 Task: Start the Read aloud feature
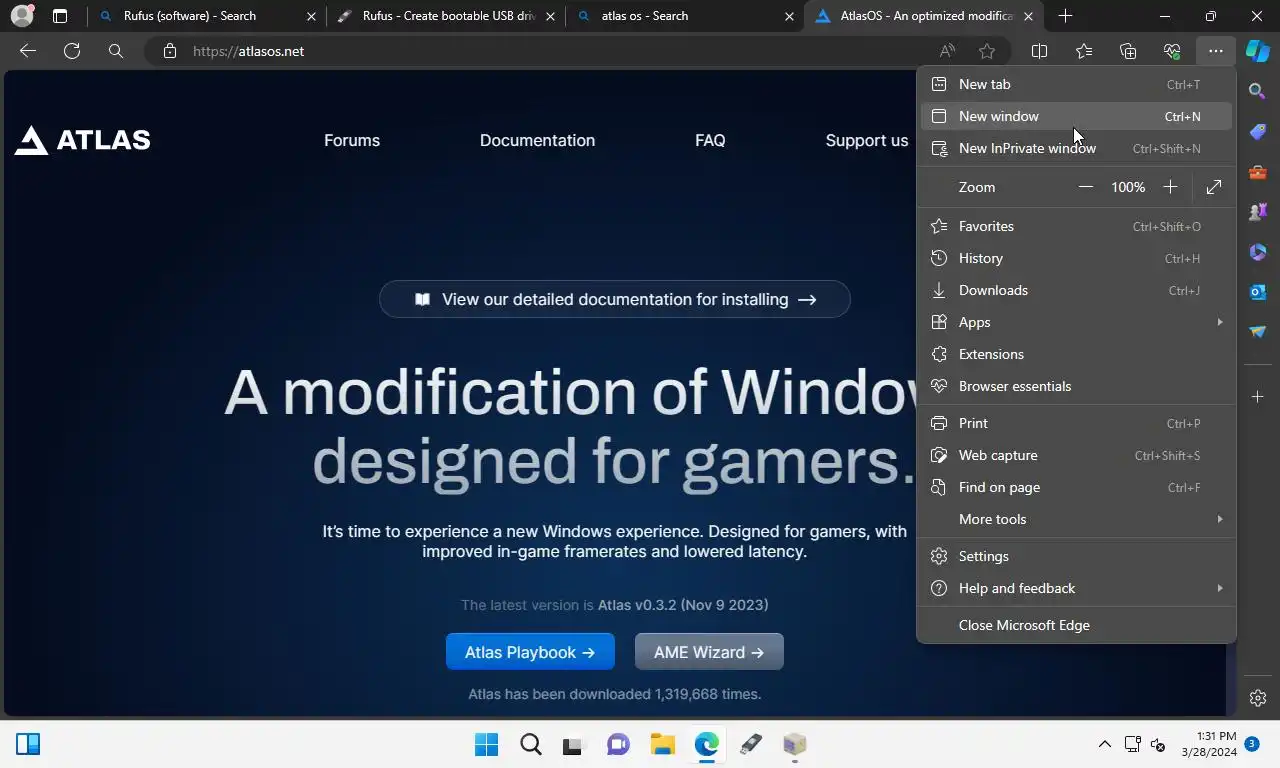click(947, 51)
